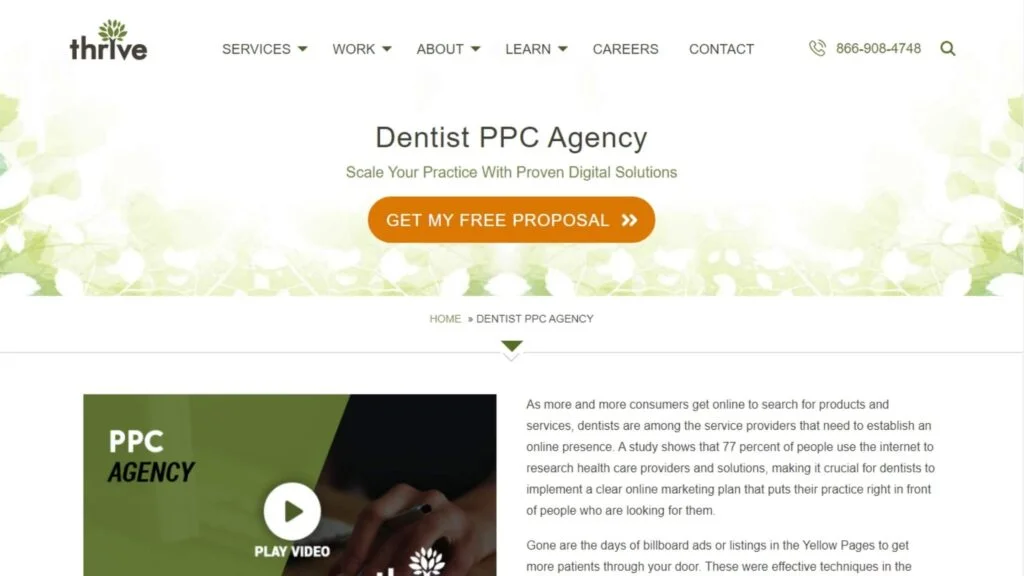Select the About menu label
The image size is (1024, 576).
coord(440,49)
